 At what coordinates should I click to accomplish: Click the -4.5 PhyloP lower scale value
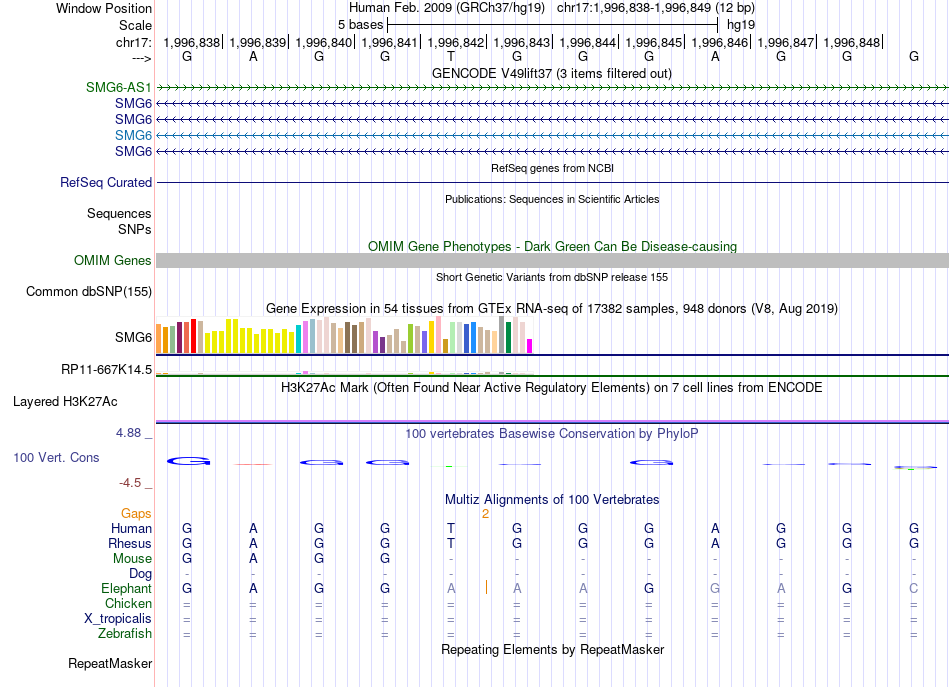(130, 483)
